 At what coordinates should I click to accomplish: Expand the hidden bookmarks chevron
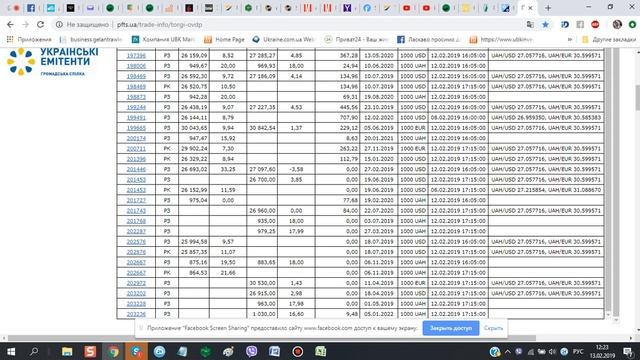click(570, 40)
